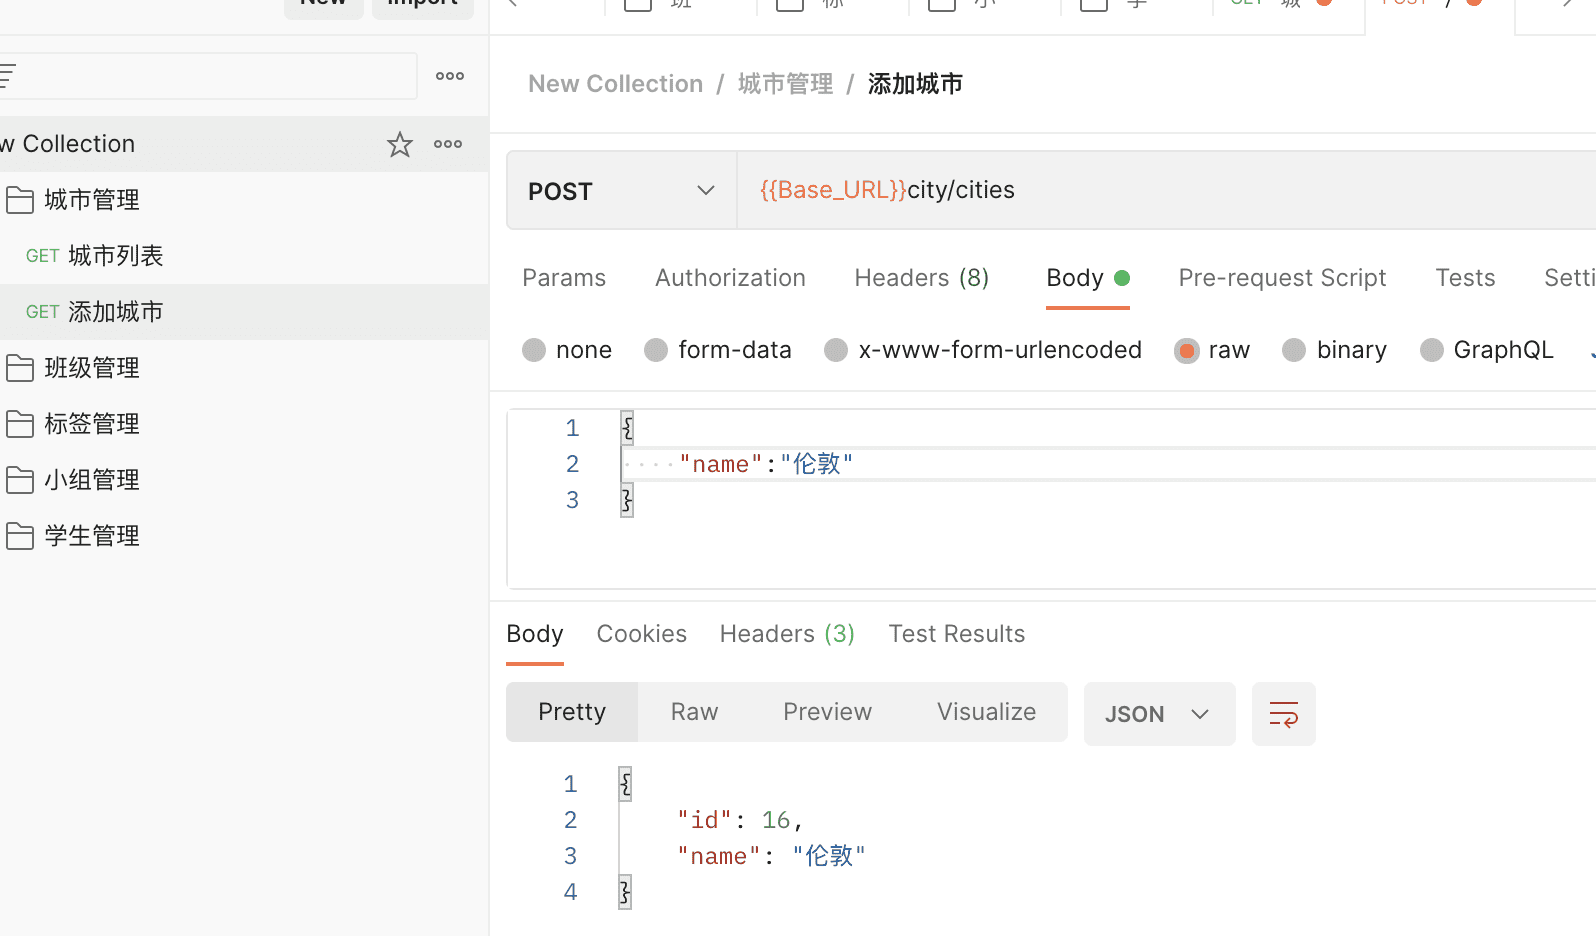Image resolution: width=1596 pixels, height=936 pixels.
Task: Collapse the response JSON opening brace
Action: pos(625,784)
